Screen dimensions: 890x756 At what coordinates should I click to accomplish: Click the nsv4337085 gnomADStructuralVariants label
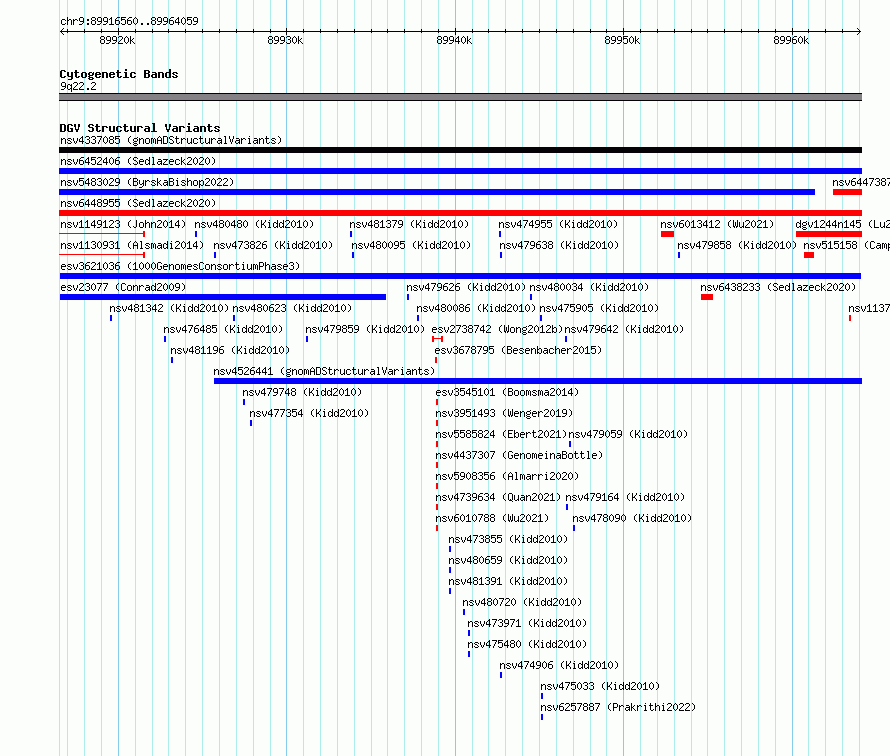pyautogui.click(x=171, y=140)
